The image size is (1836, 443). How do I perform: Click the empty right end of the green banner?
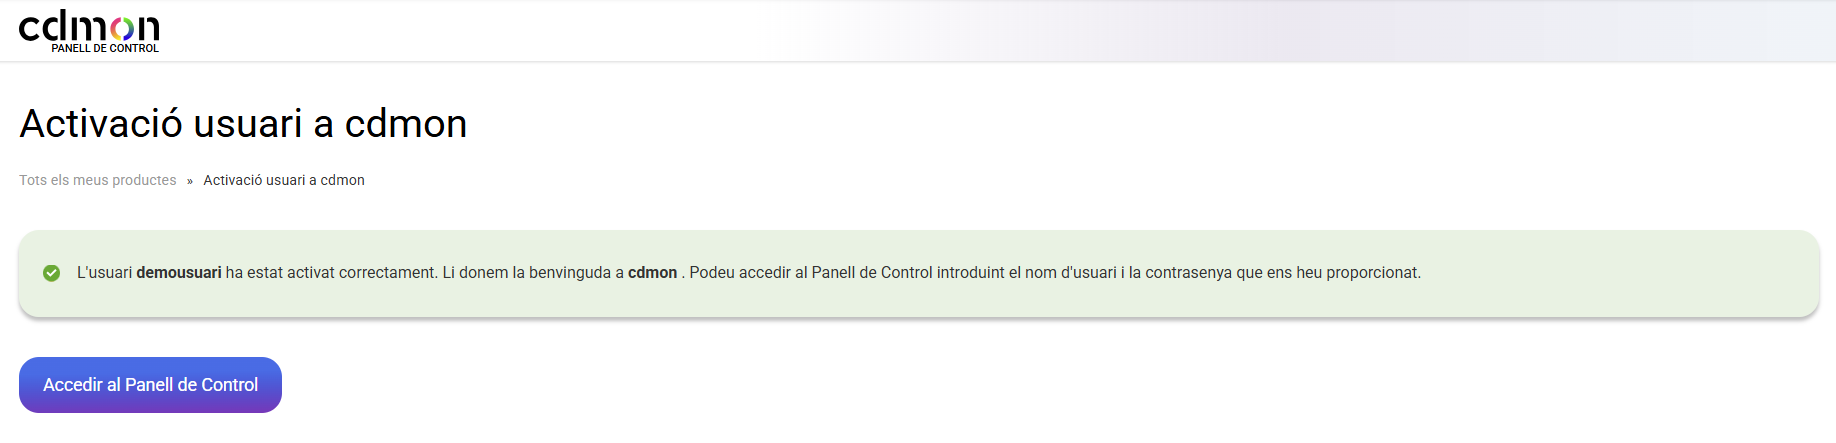tap(1650, 273)
